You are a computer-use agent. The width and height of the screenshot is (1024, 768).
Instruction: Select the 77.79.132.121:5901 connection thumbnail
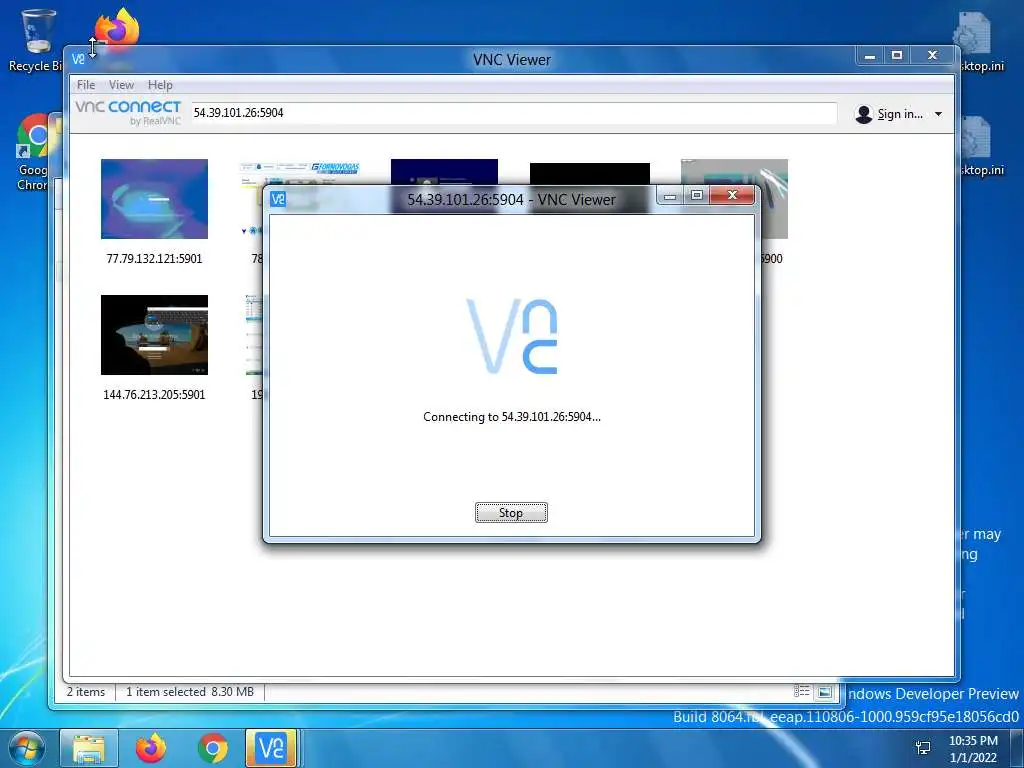click(x=154, y=199)
